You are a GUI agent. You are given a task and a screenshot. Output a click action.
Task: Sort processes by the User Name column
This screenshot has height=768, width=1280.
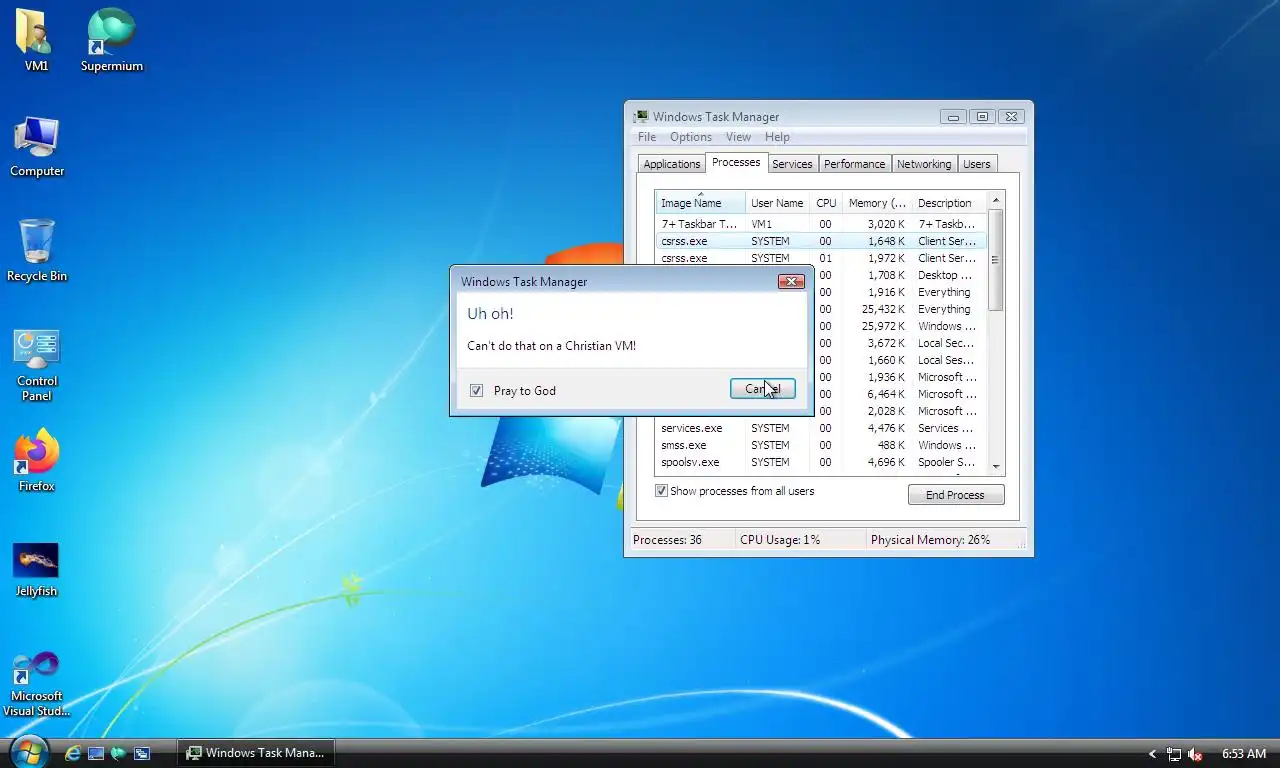(777, 203)
